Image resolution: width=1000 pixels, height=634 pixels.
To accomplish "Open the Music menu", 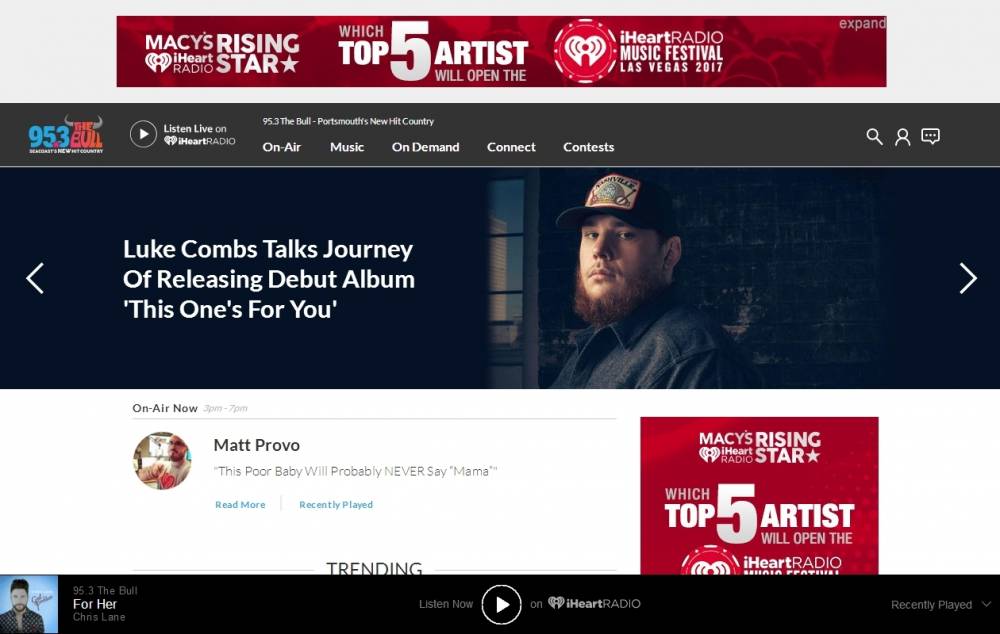I will 347,147.
